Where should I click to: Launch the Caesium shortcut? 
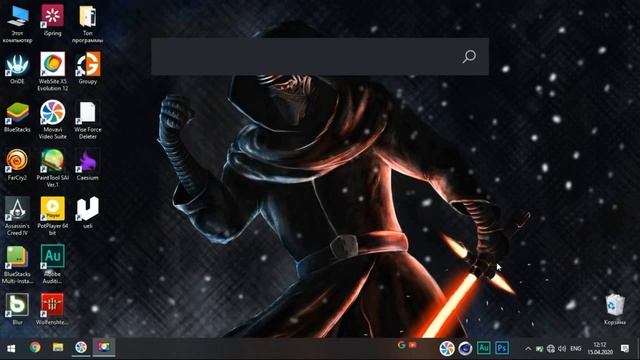coord(88,164)
